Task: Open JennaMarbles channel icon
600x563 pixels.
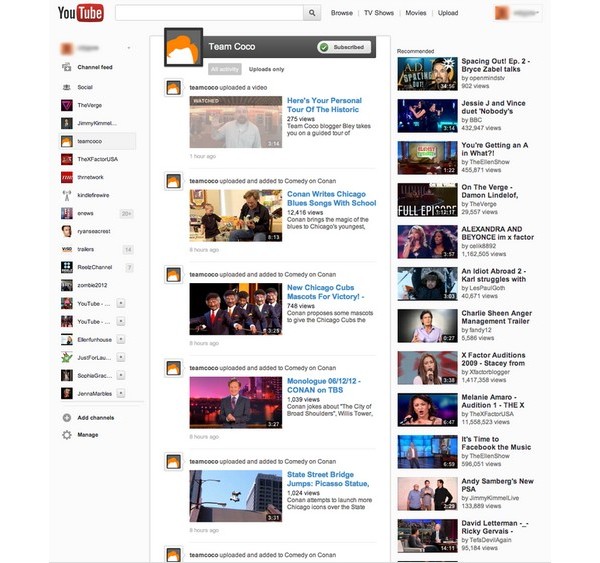Action: (67, 393)
